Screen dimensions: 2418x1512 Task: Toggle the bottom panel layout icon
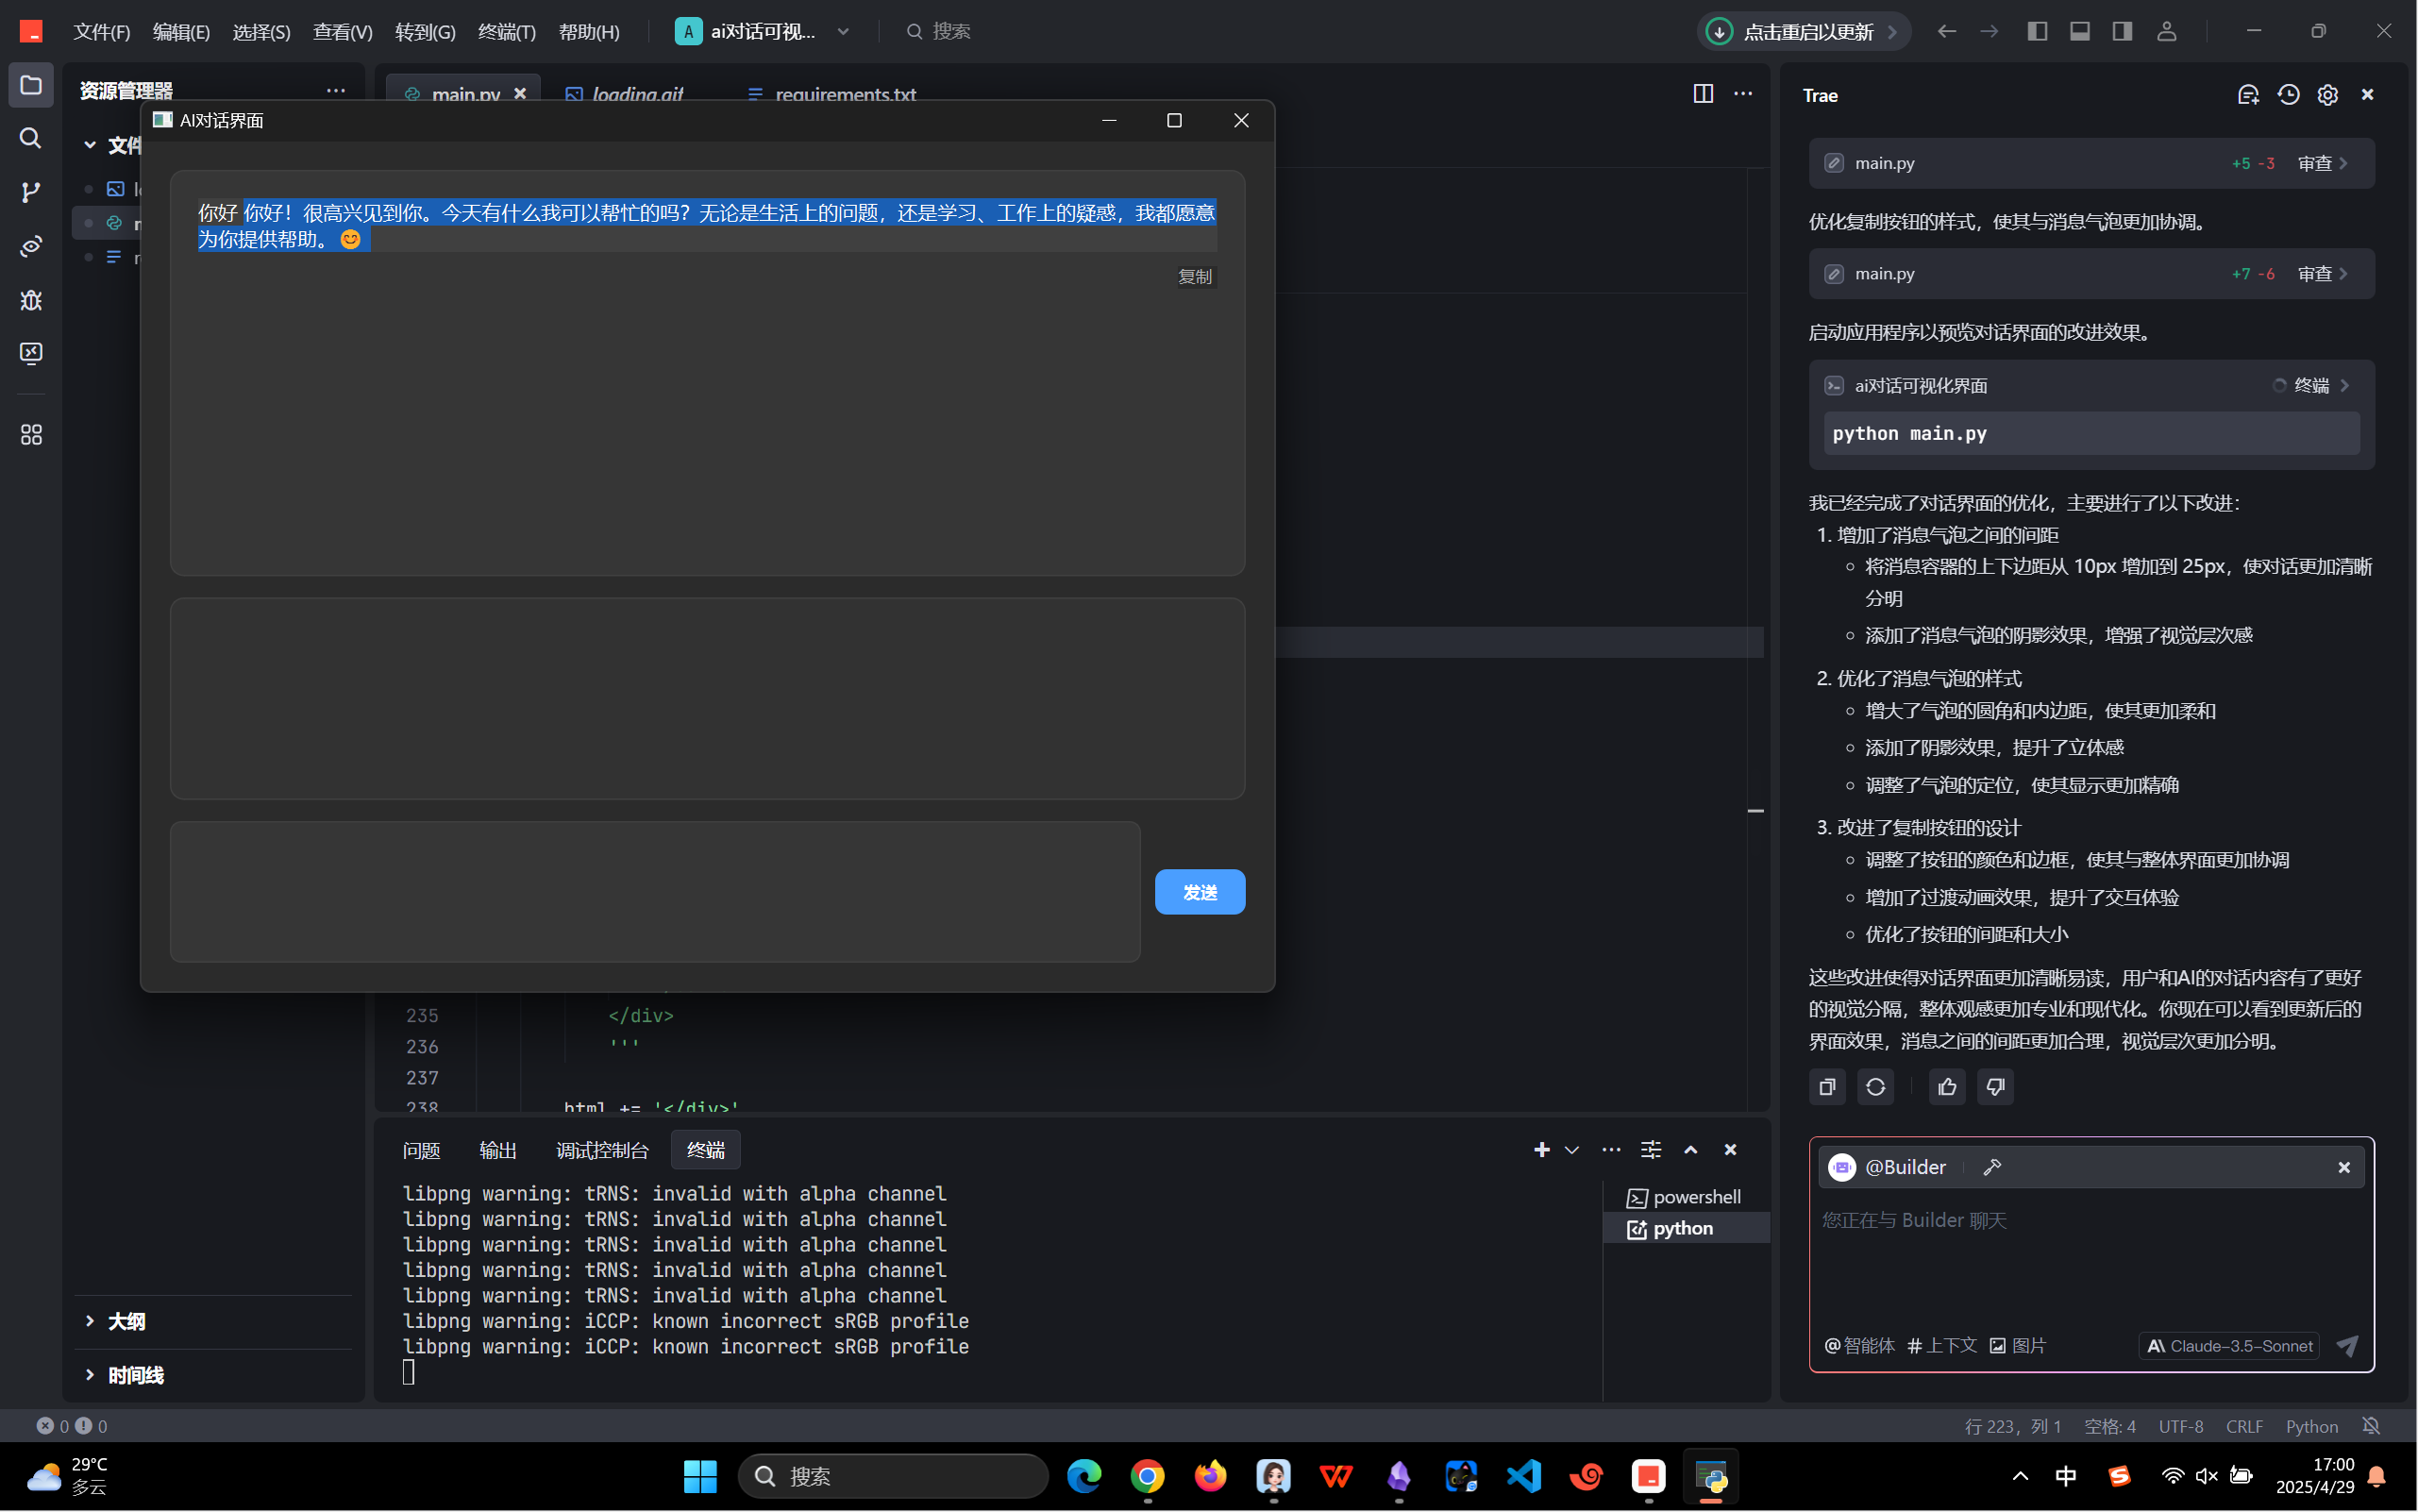click(x=2080, y=31)
